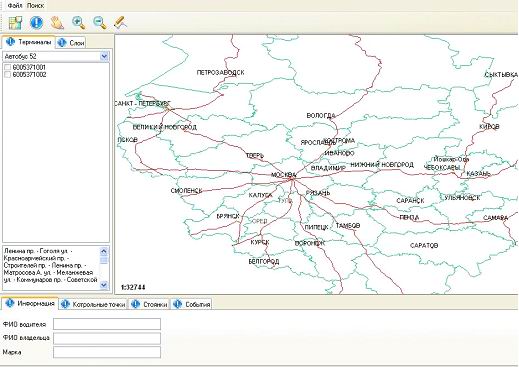Select the blue information tool icon

coord(37,23)
